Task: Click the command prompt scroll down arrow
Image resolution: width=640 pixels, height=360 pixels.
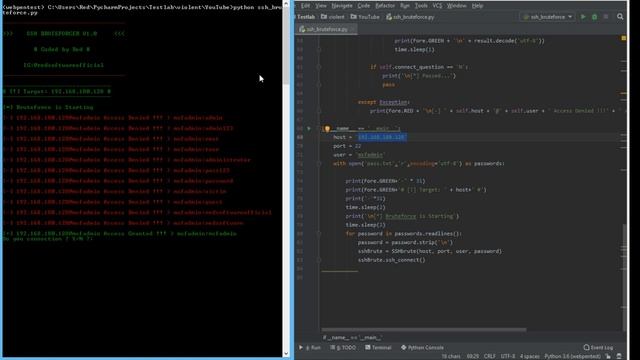Action: pos(286,353)
